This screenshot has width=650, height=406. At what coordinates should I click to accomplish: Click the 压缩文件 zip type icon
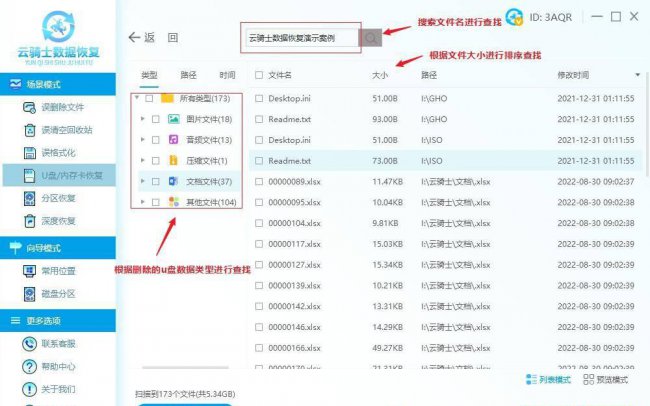click(174, 160)
